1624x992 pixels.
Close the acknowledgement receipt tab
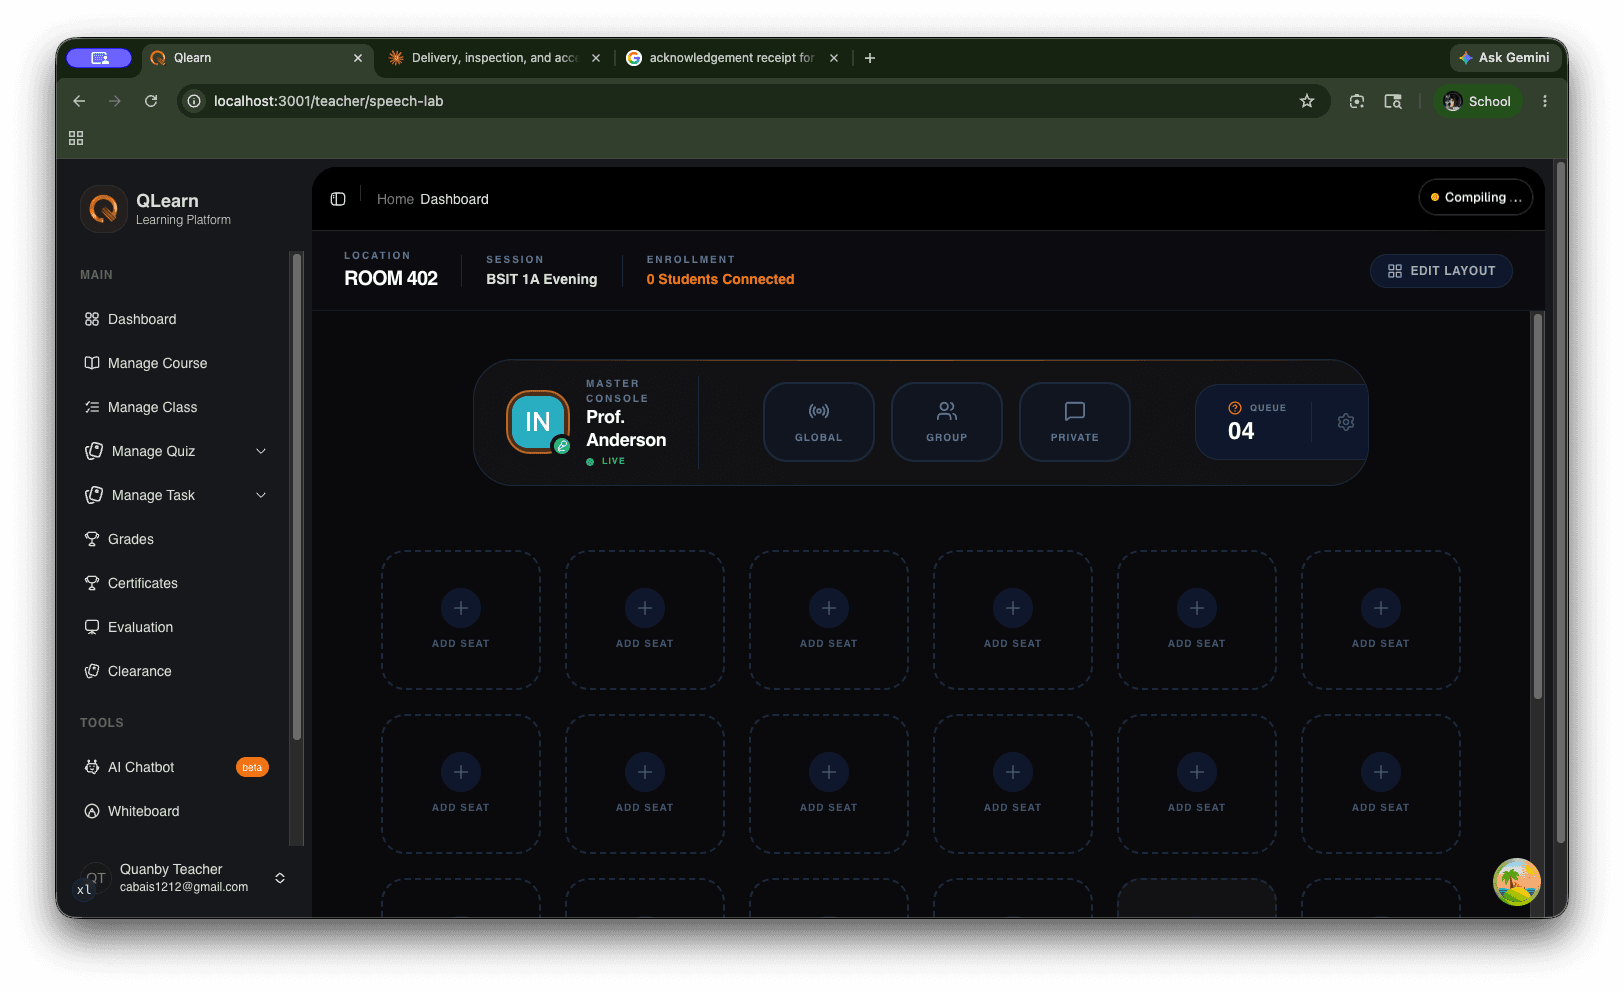834,58
